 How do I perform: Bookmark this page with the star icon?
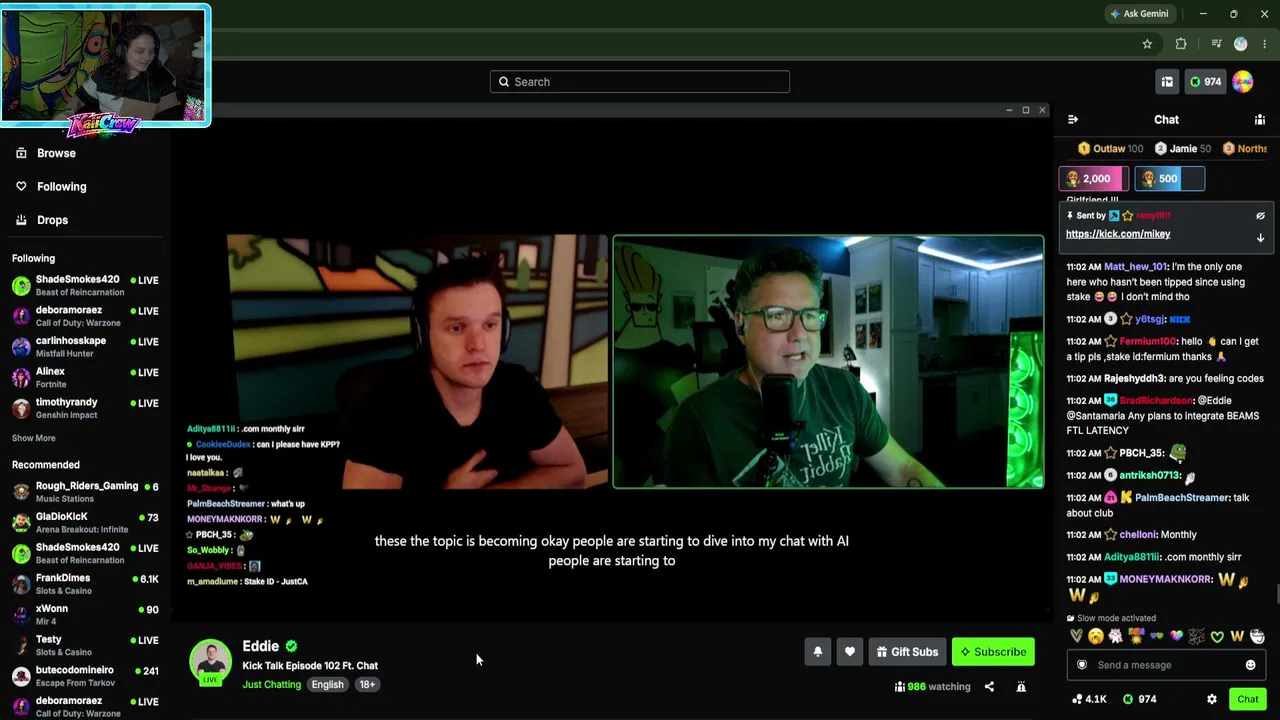(x=1147, y=44)
